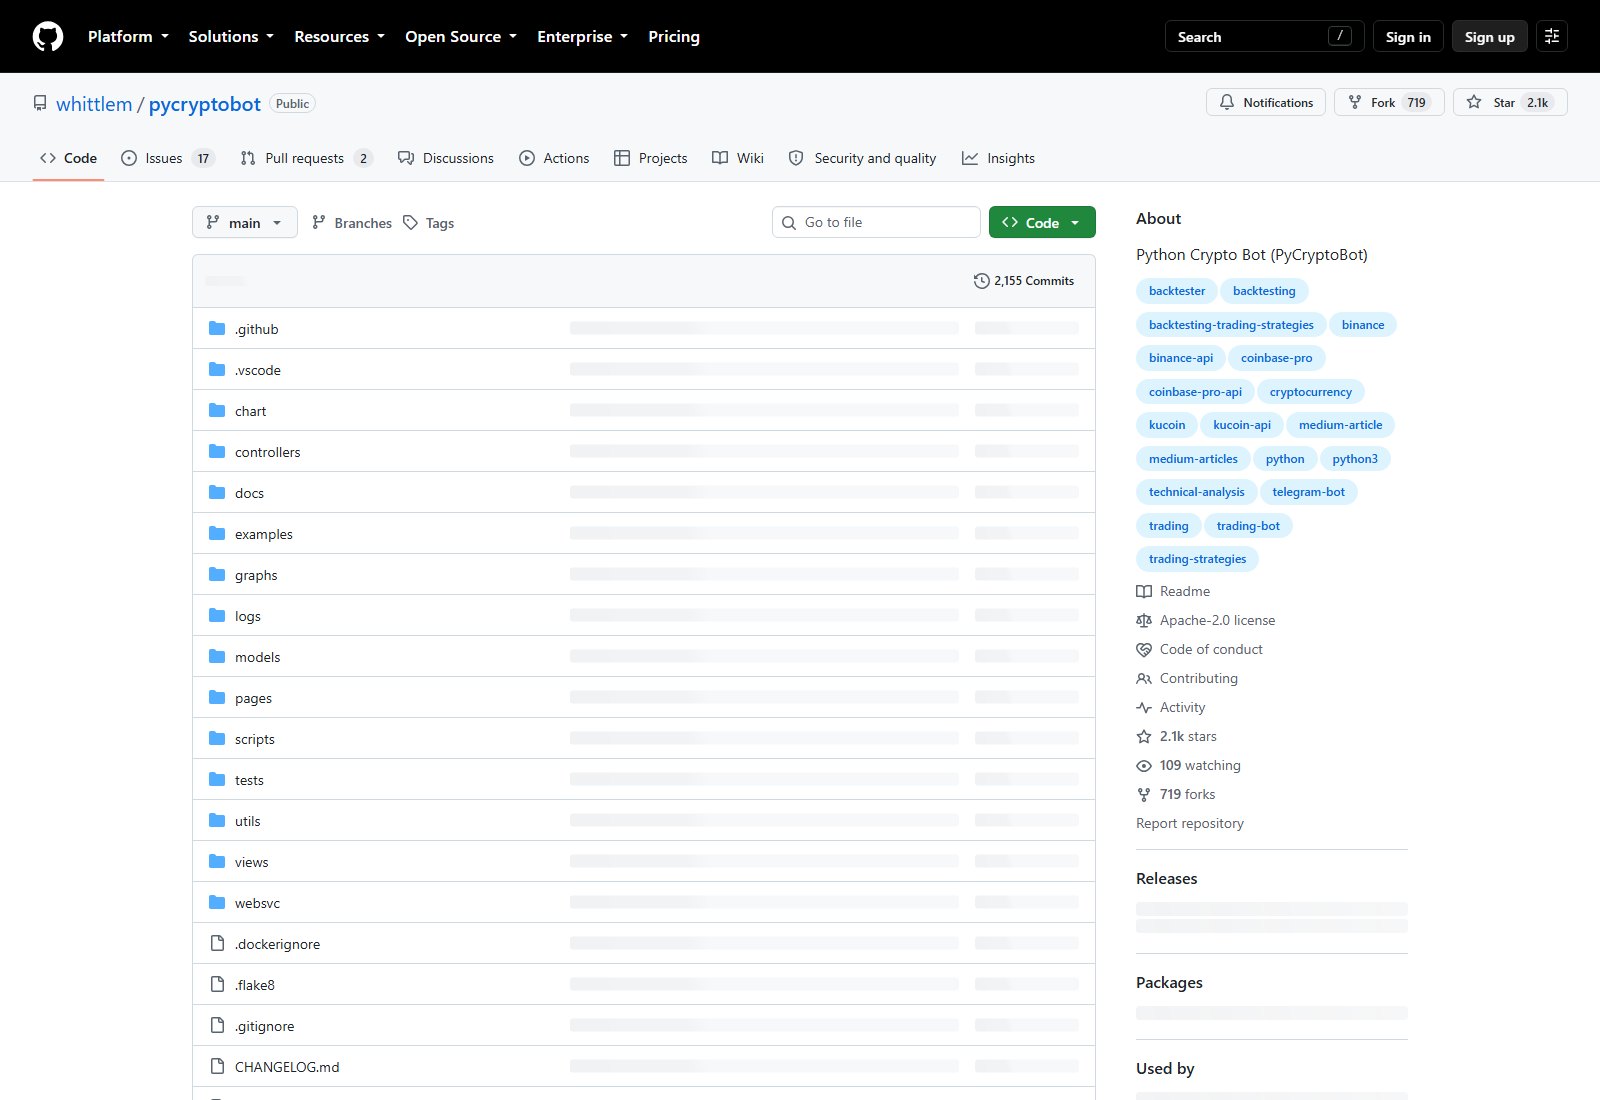Open the Code of conduct link
The height and width of the screenshot is (1100, 1600).
coord(1200,649)
